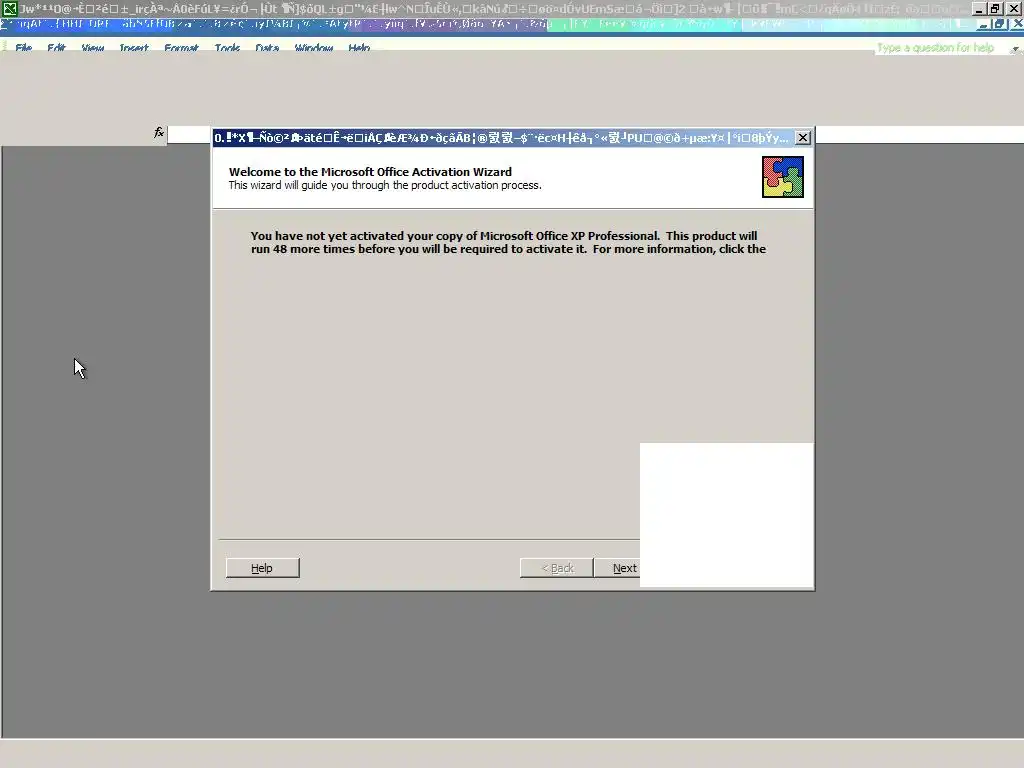
Task: Open the Format menu
Action: (x=181, y=48)
